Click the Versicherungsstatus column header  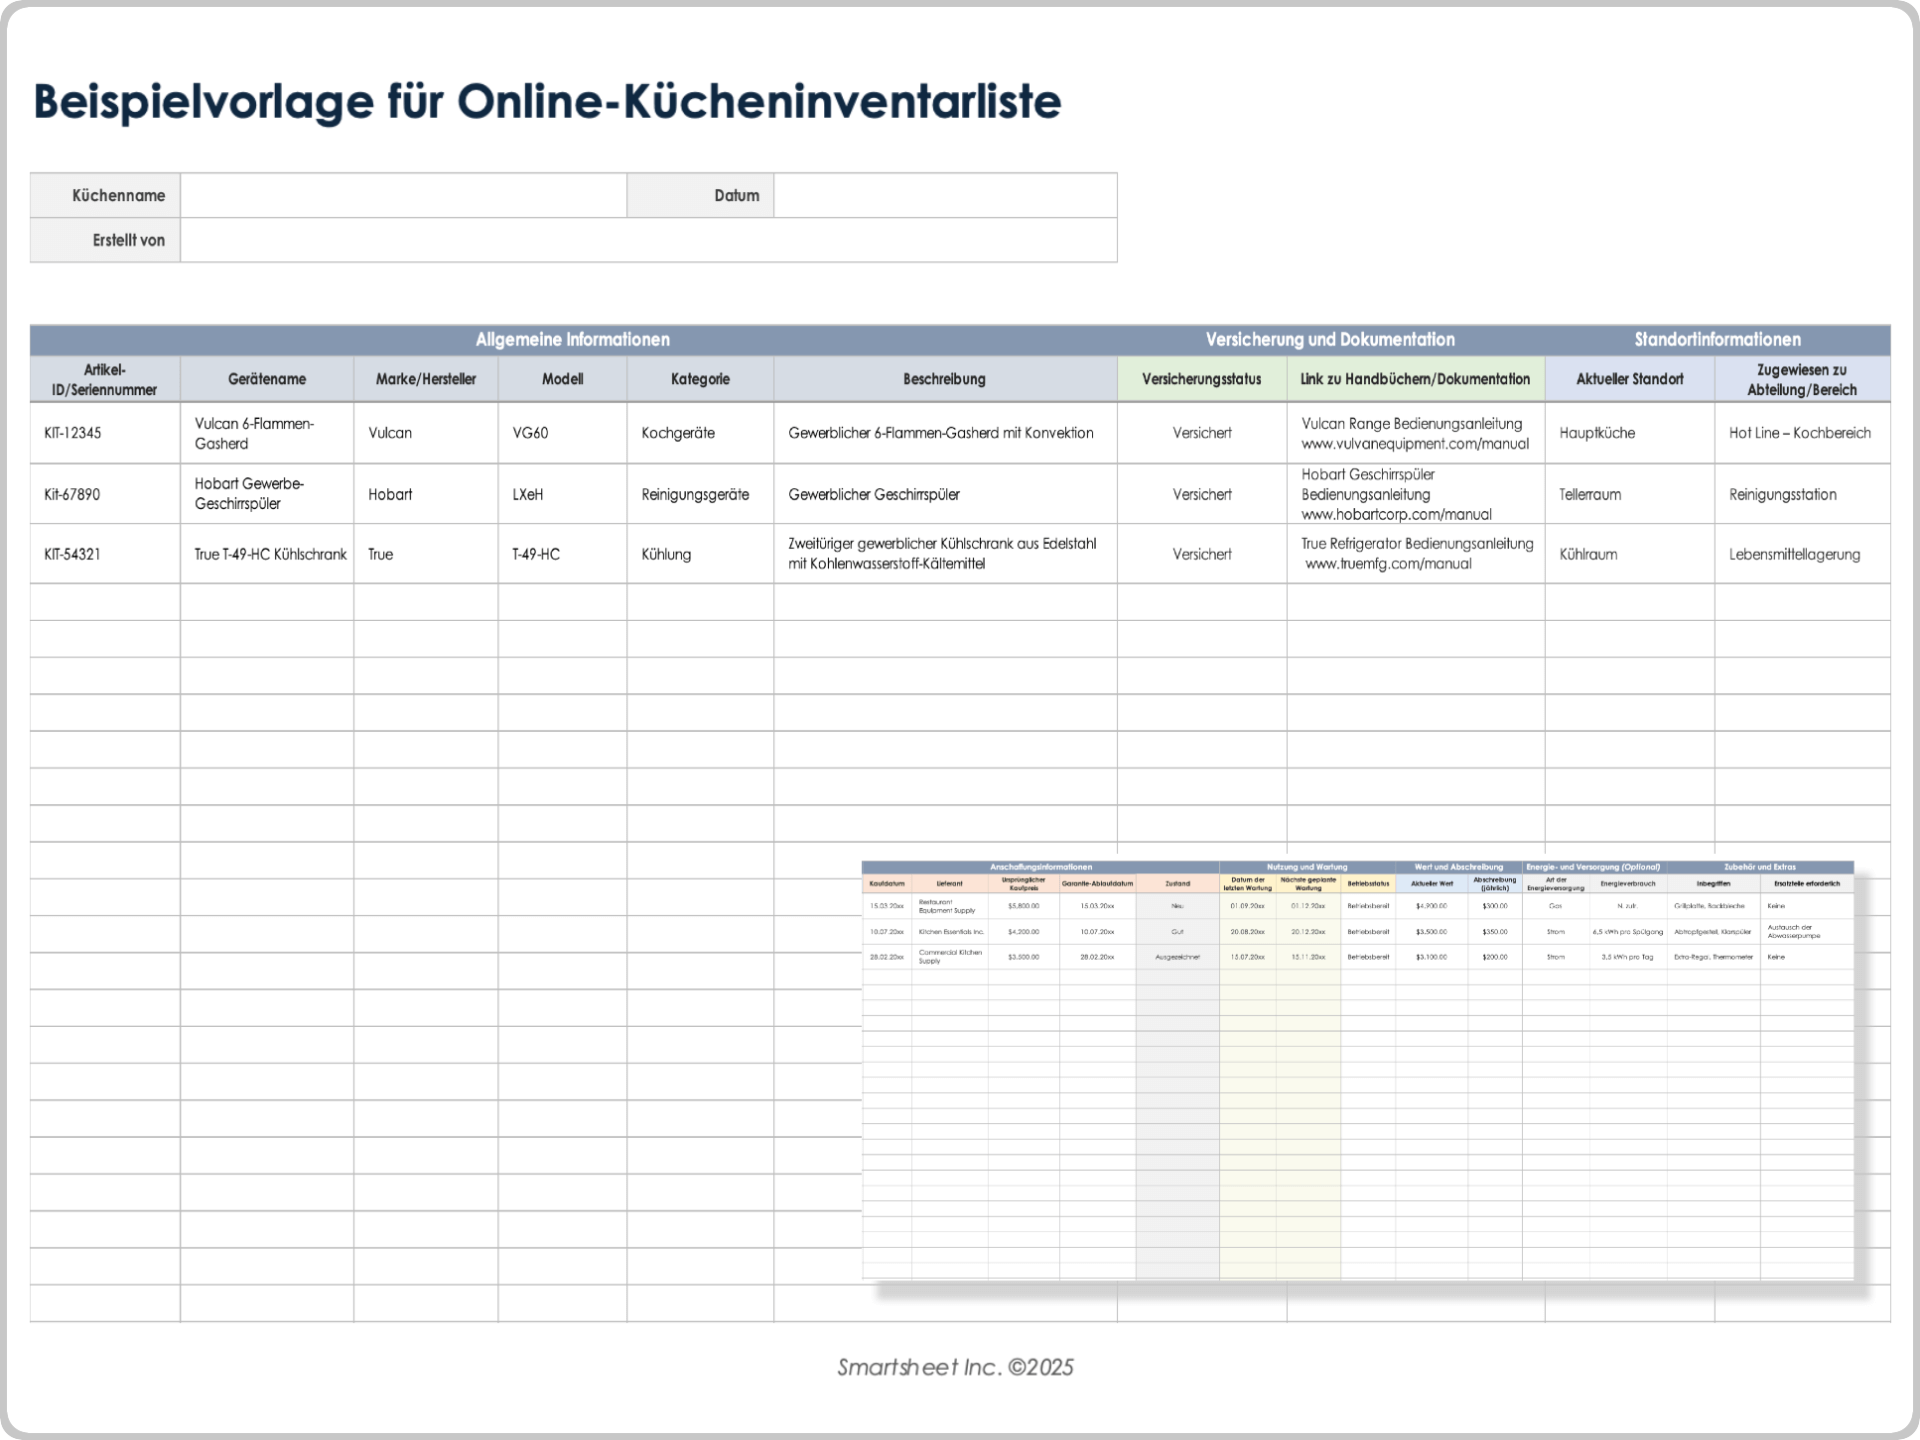pos(1201,379)
